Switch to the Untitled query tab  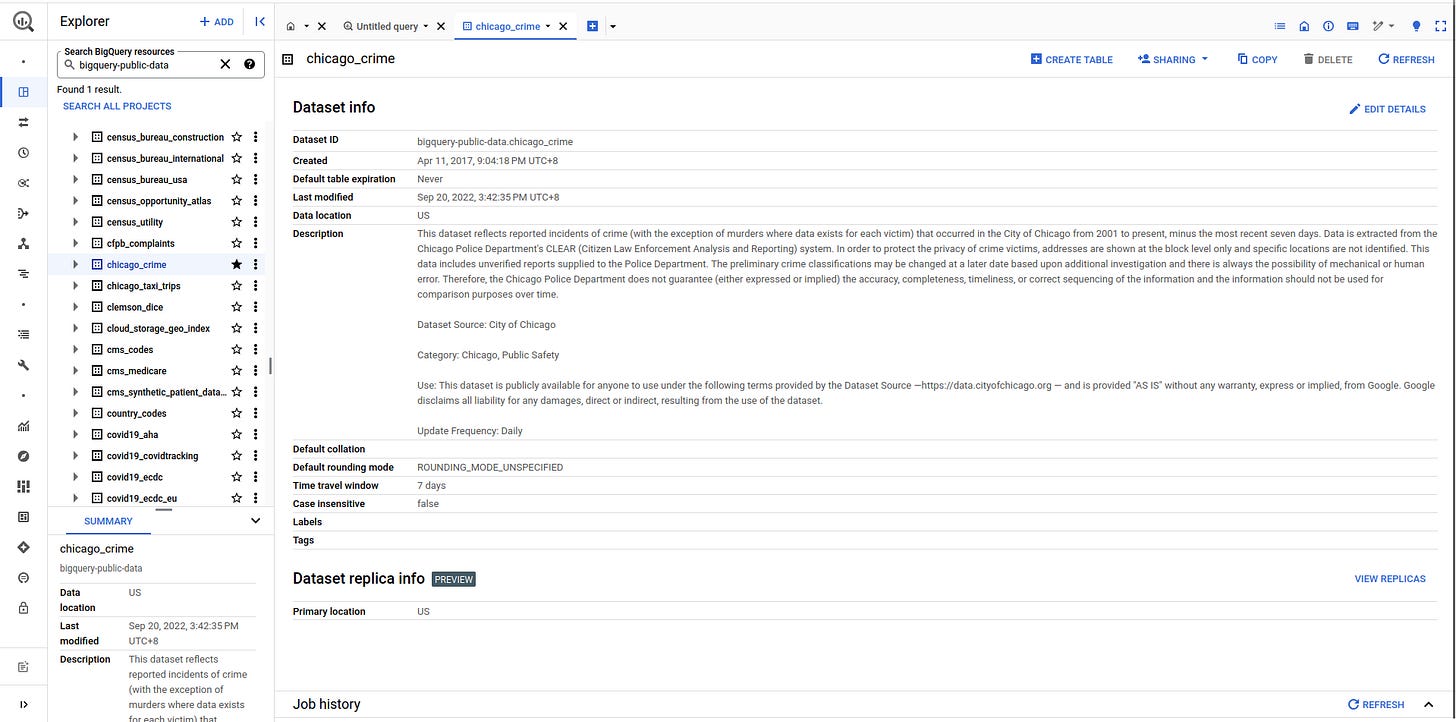(x=388, y=26)
